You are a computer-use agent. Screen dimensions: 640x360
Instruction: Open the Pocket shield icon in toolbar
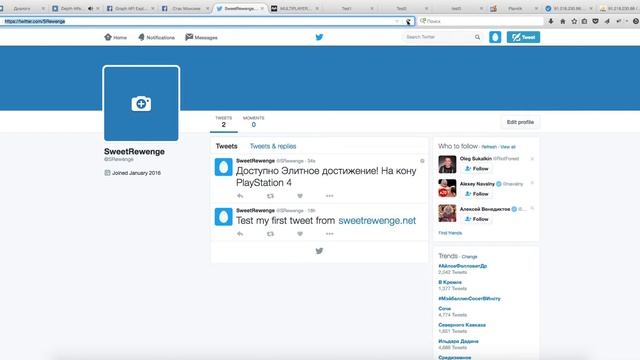click(x=596, y=21)
